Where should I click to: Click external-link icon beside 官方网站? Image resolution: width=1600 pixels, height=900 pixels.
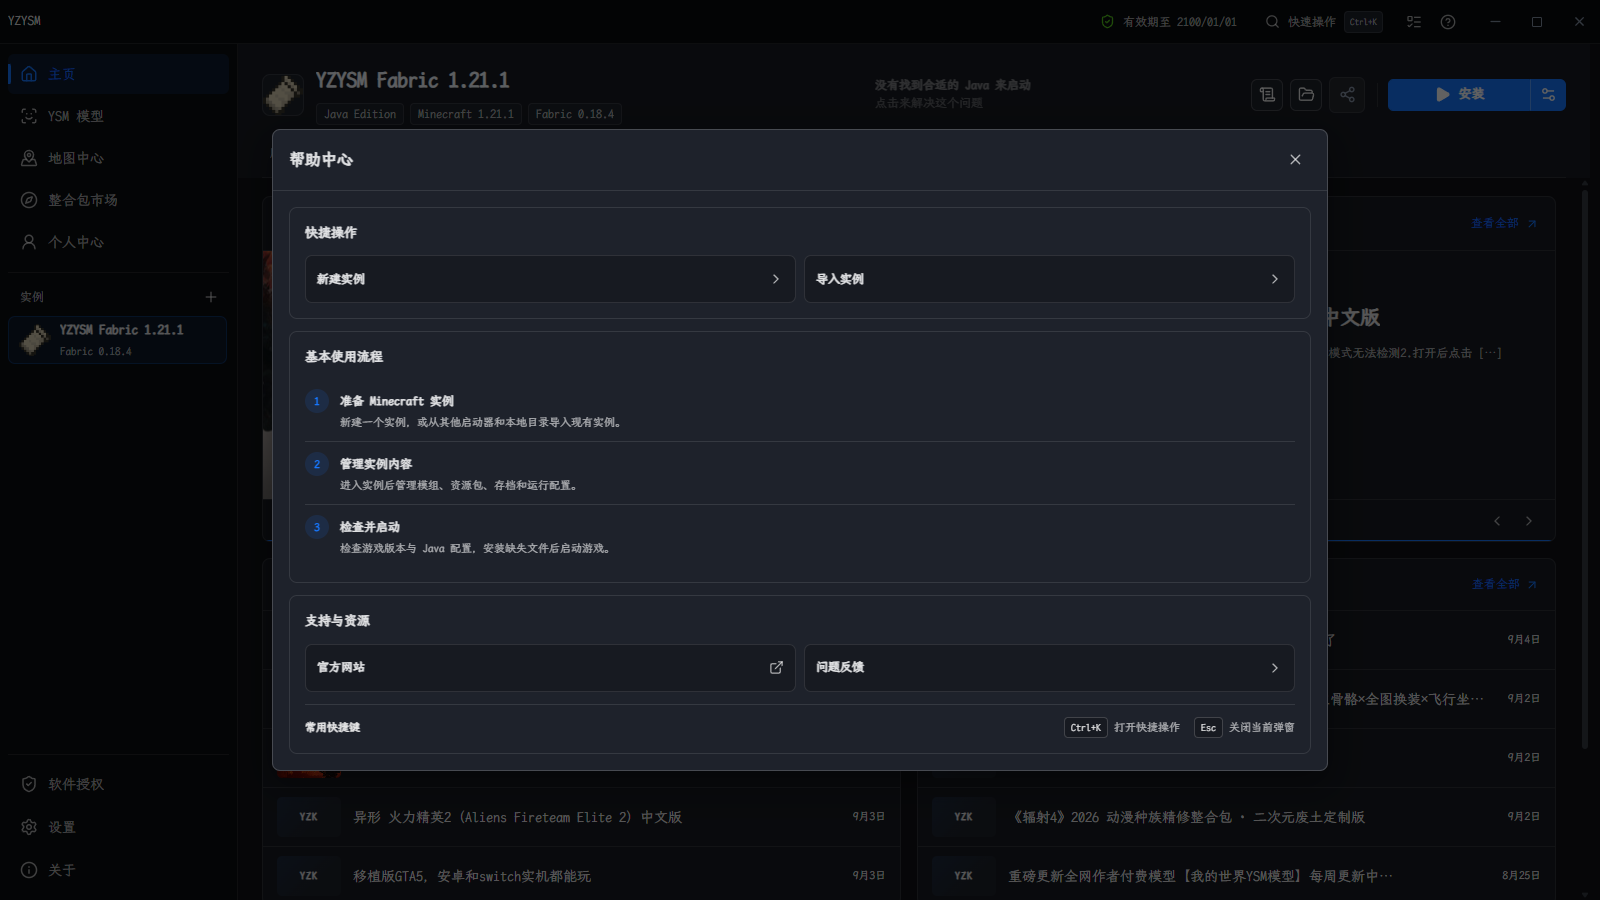coord(776,668)
